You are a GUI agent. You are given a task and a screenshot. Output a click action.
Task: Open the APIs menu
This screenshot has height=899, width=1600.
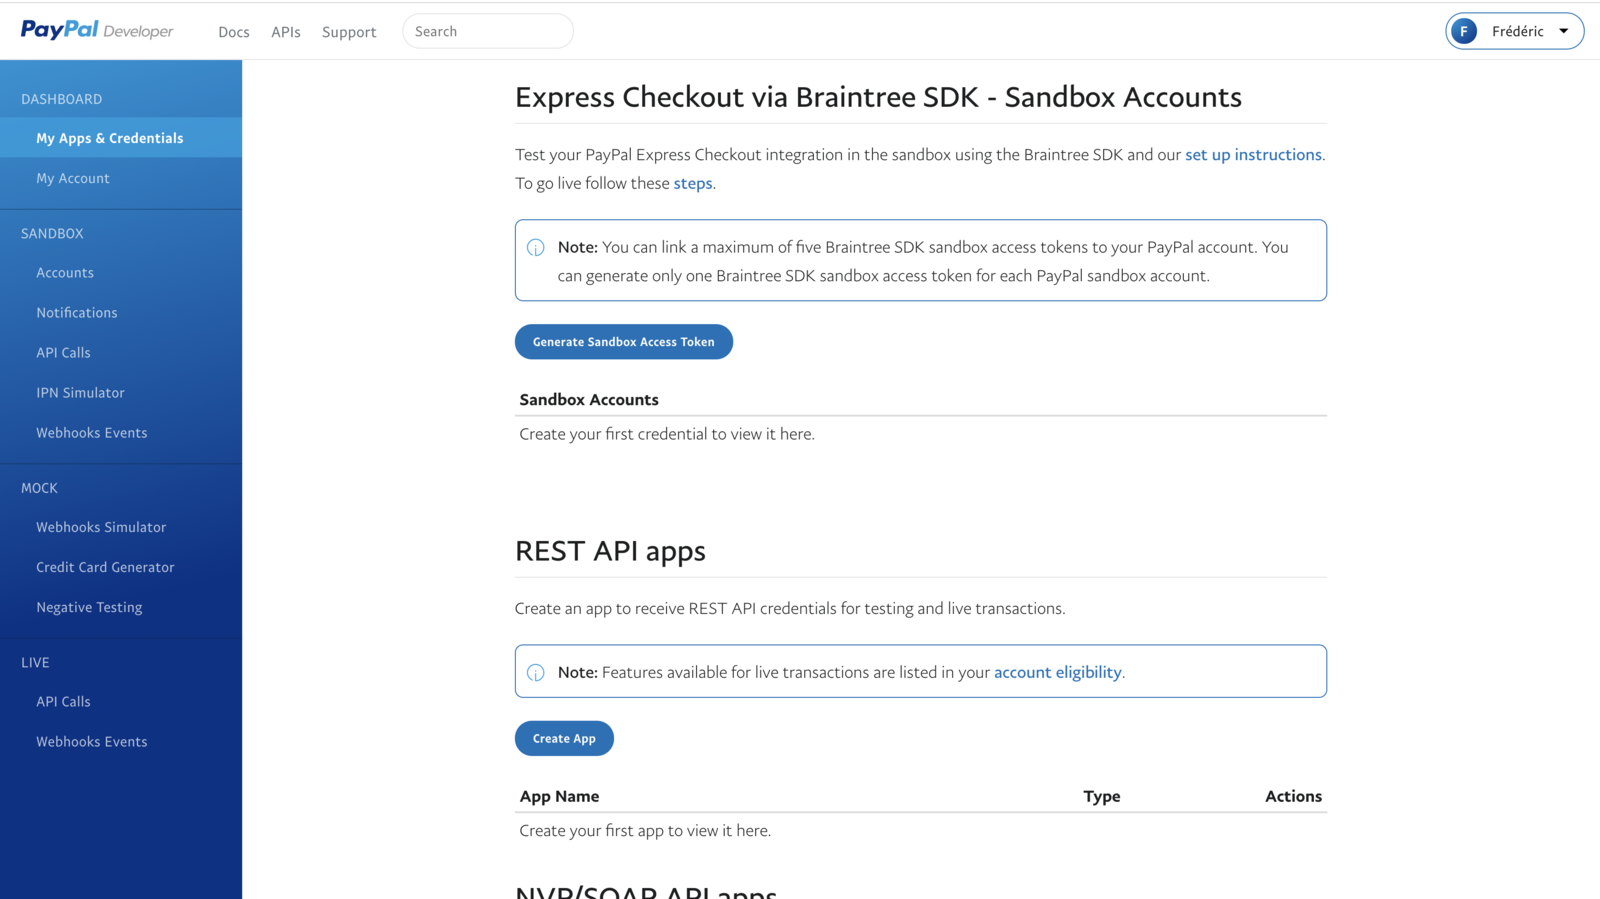pyautogui.click(x=286, y=32)
